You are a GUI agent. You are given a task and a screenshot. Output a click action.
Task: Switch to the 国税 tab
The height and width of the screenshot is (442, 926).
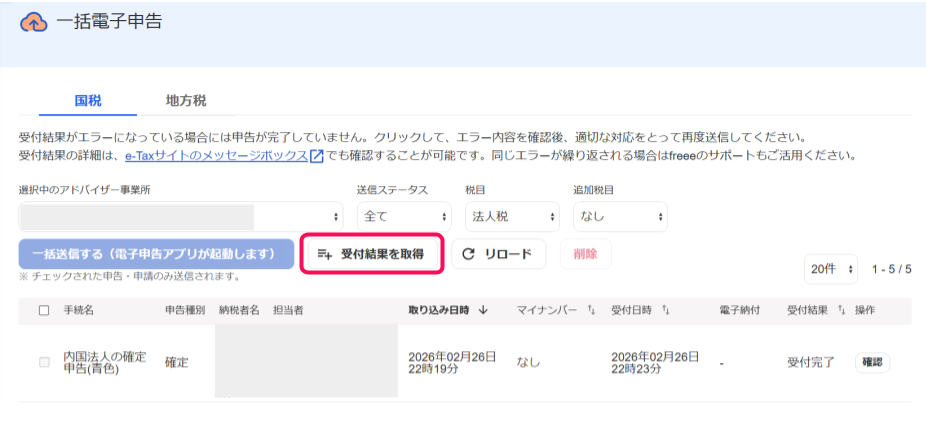pos(88,100)
